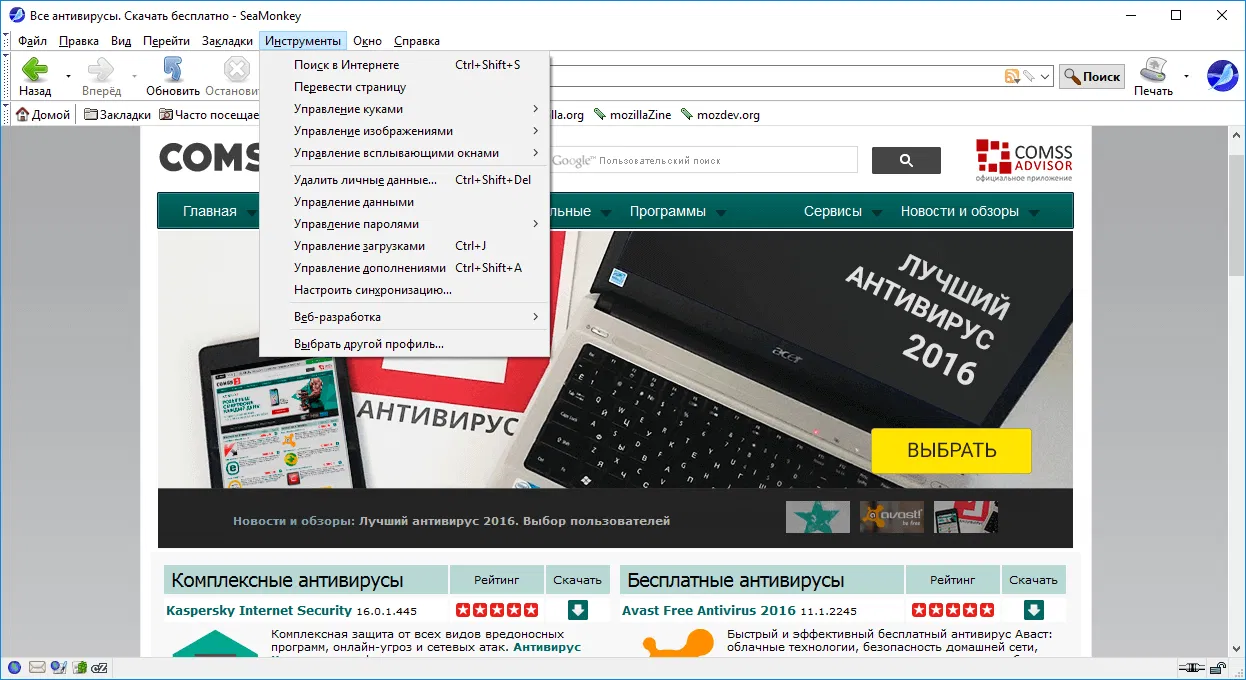Open the Правка menu
This screenshot has height=680, width=1246.
pos(79,41)
